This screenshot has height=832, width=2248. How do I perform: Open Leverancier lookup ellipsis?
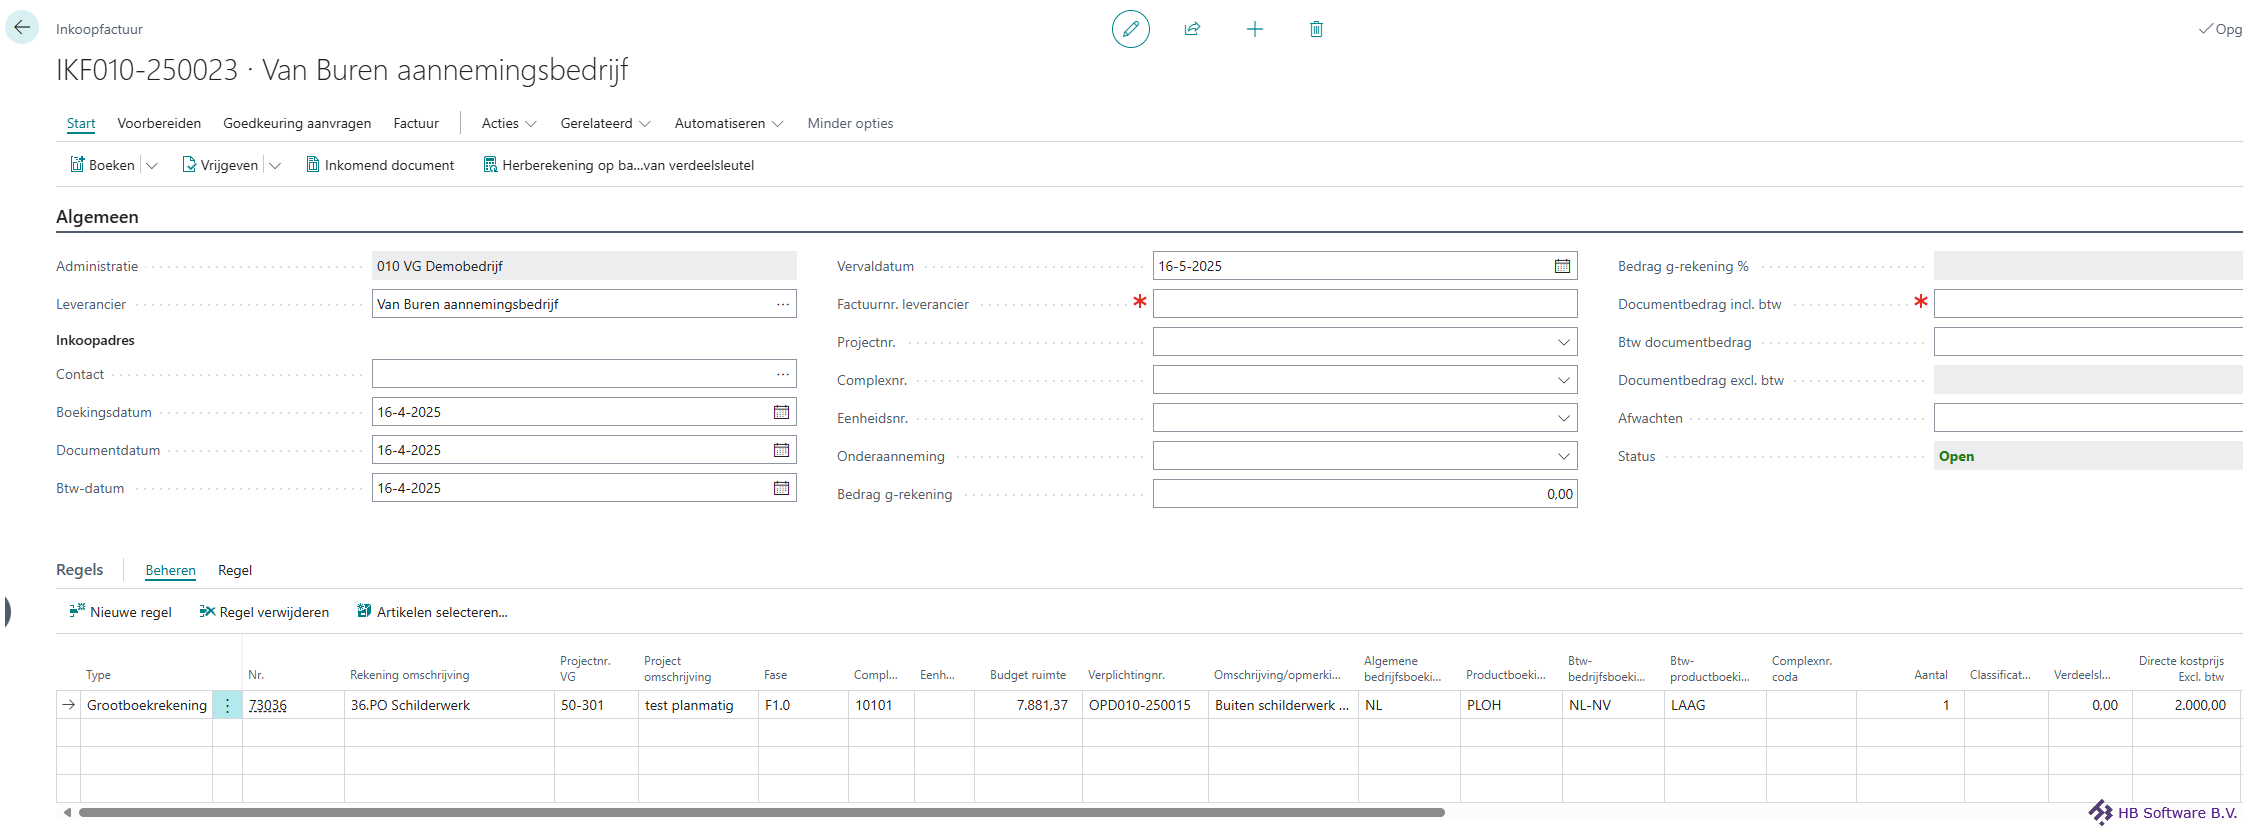[782, 304]
